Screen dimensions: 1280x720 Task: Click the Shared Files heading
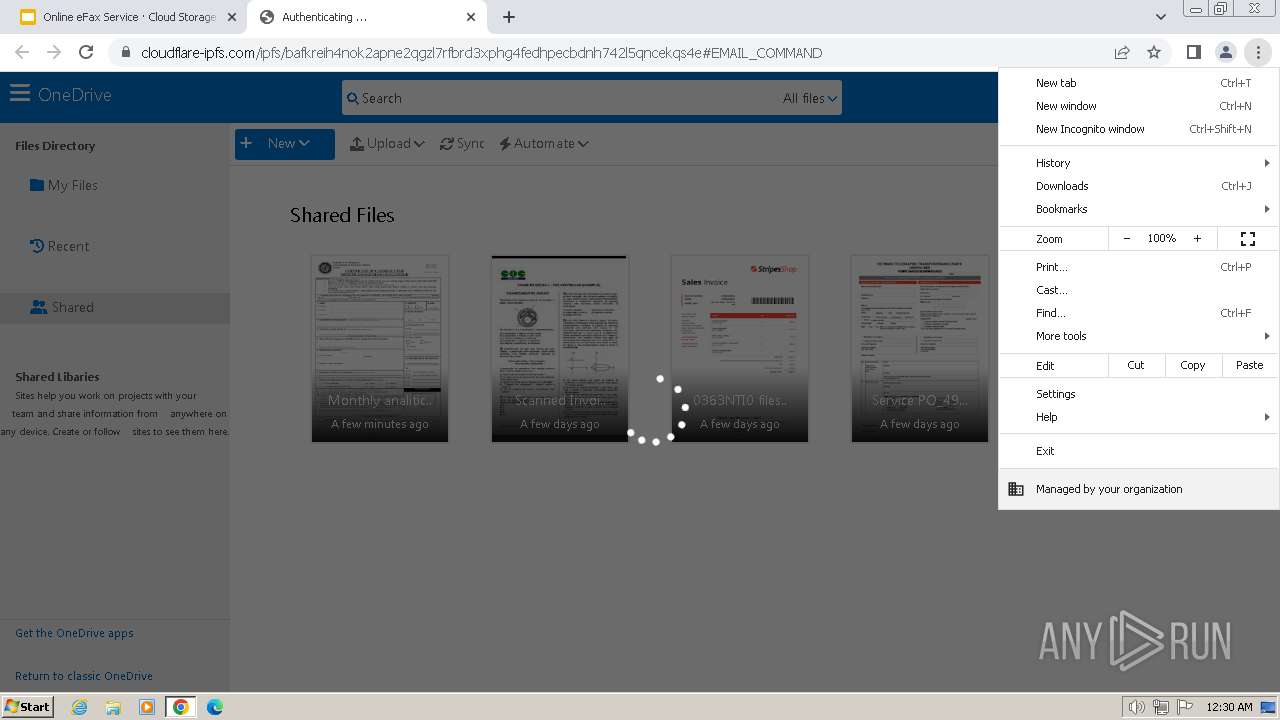click(342, 215)
